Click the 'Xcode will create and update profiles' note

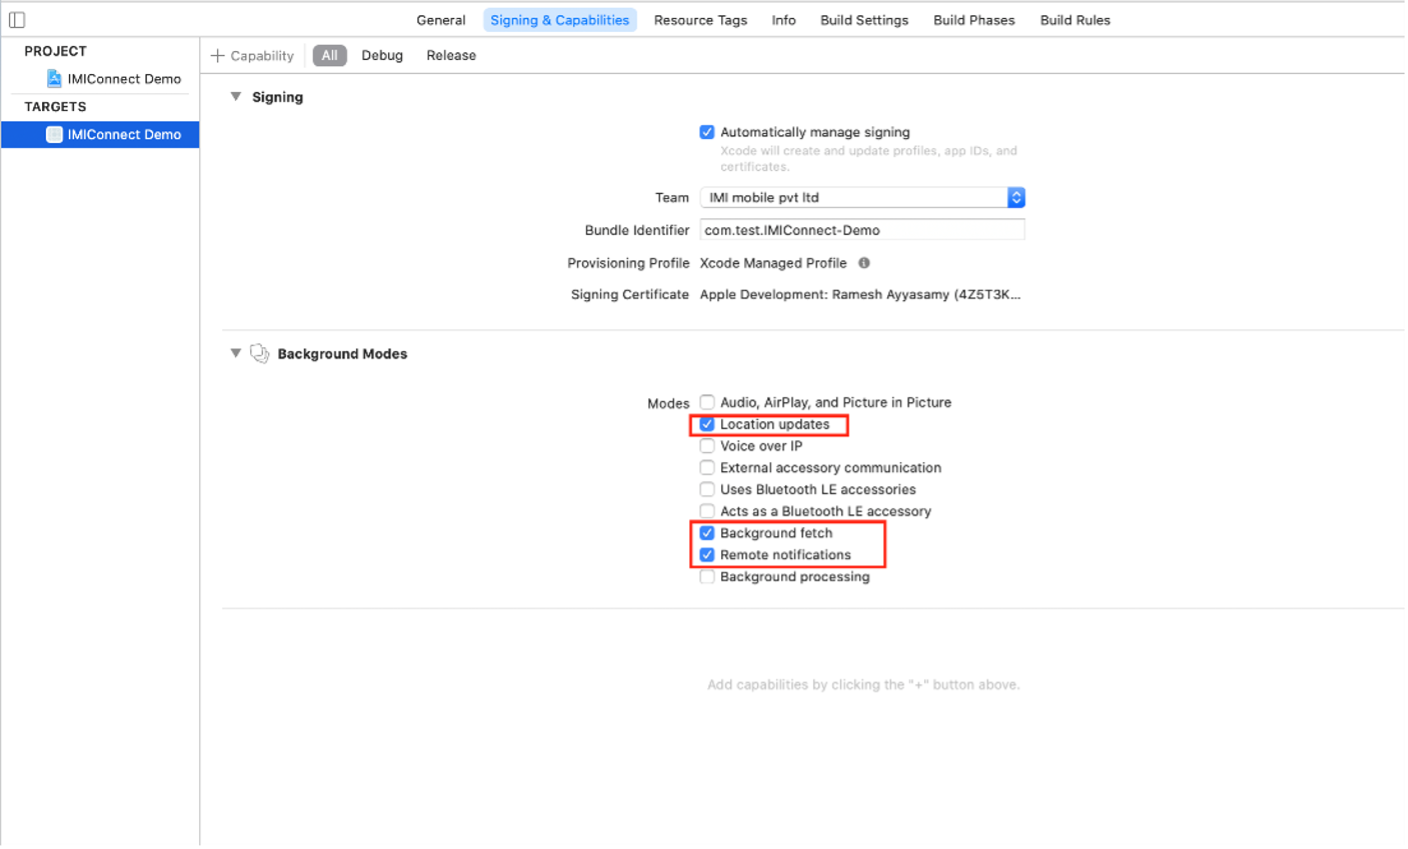coord(868,159)
